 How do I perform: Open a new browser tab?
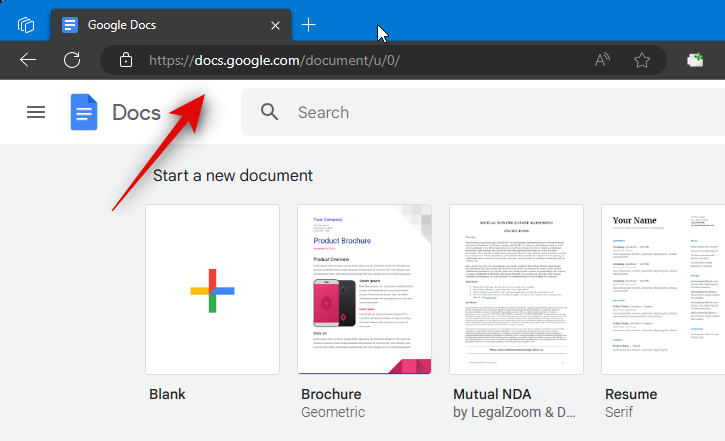coord(308,24)
